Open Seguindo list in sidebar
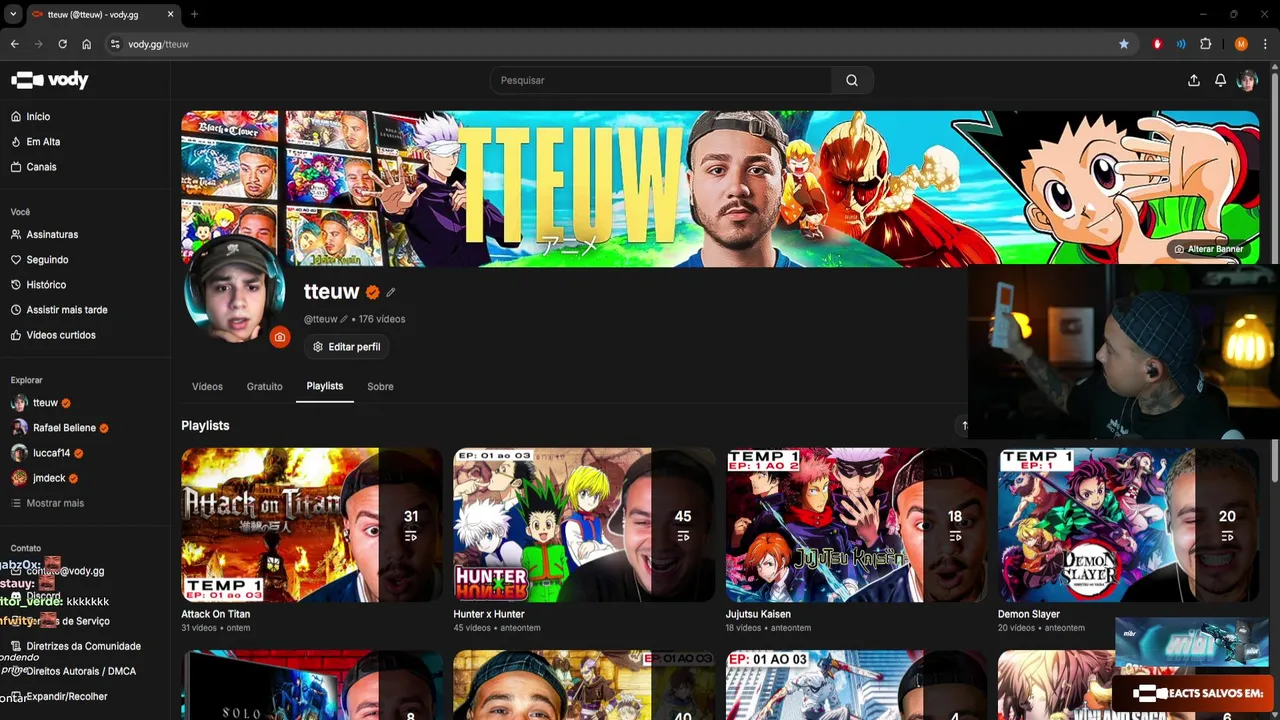 pyautogui.click(x=47, y=259)
